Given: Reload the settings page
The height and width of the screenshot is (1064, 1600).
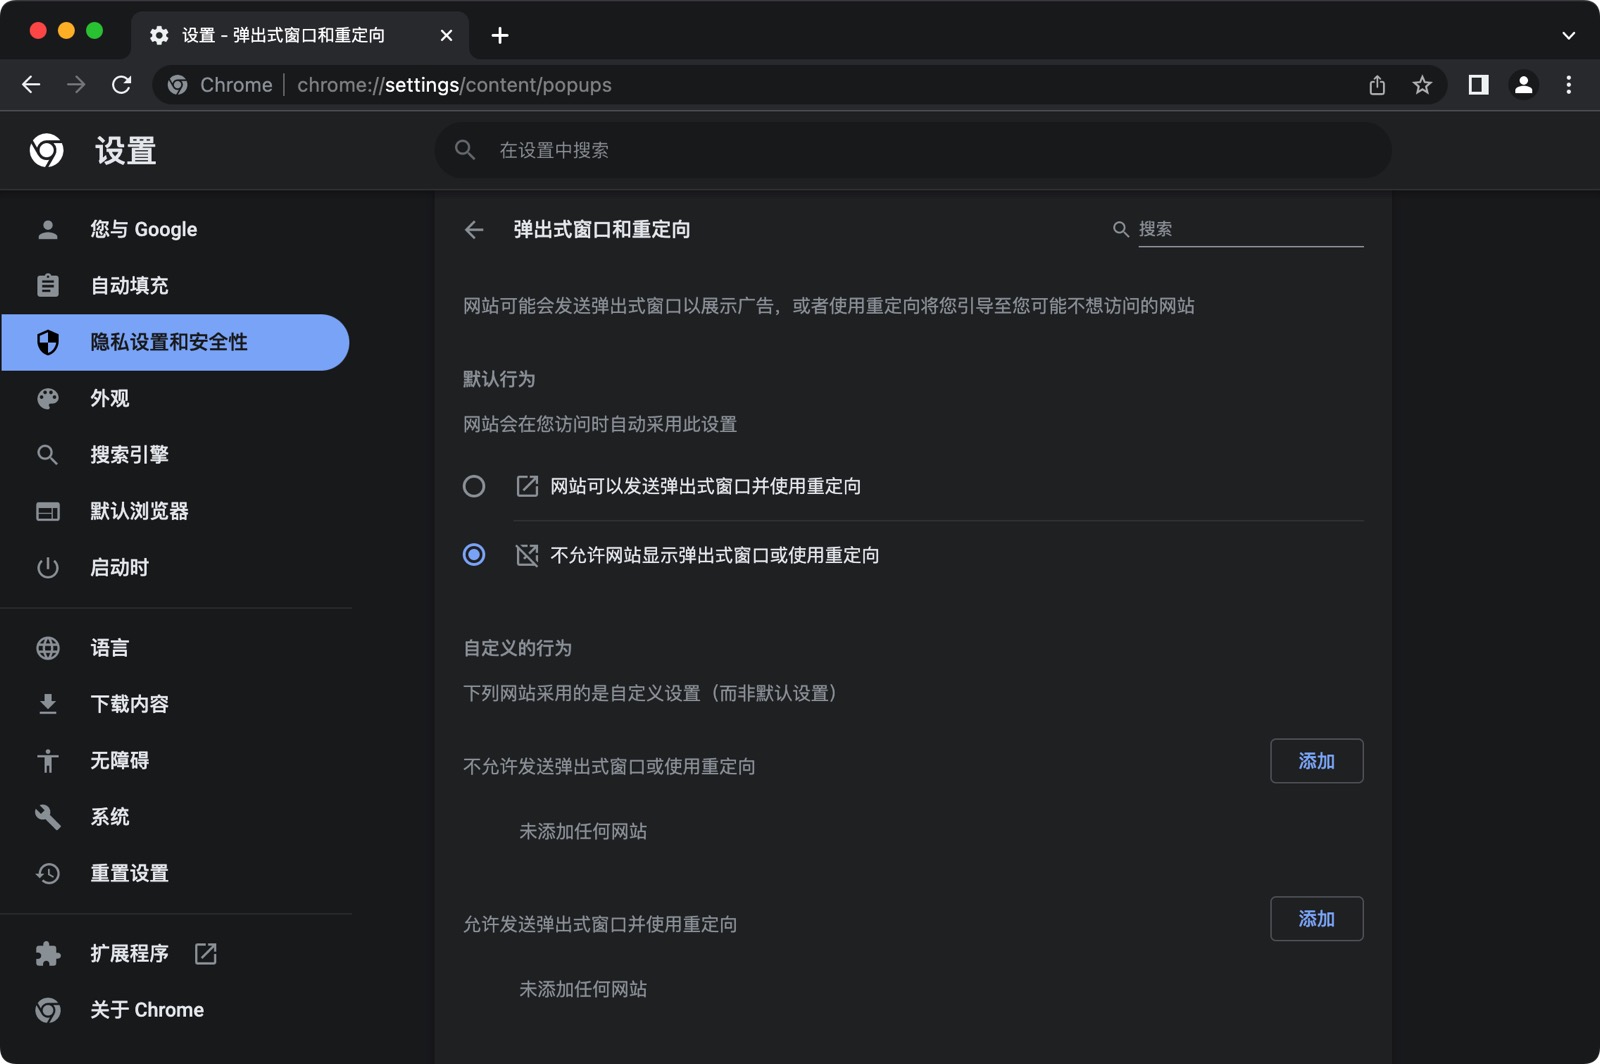Looking at the screenshot, I should coord(121,85).
